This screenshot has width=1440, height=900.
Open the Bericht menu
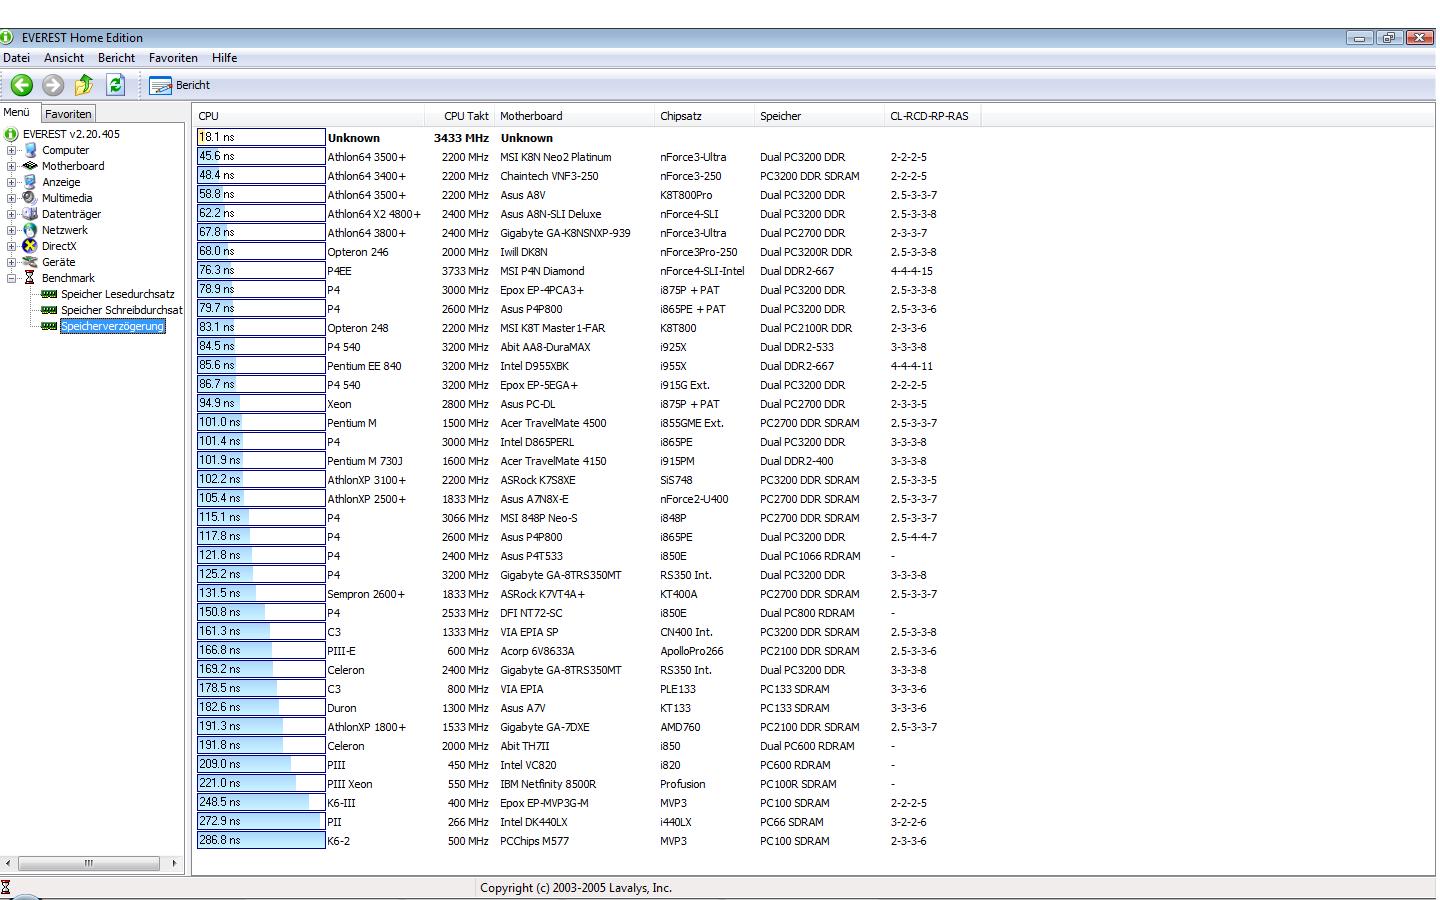[x=116, y=58]
